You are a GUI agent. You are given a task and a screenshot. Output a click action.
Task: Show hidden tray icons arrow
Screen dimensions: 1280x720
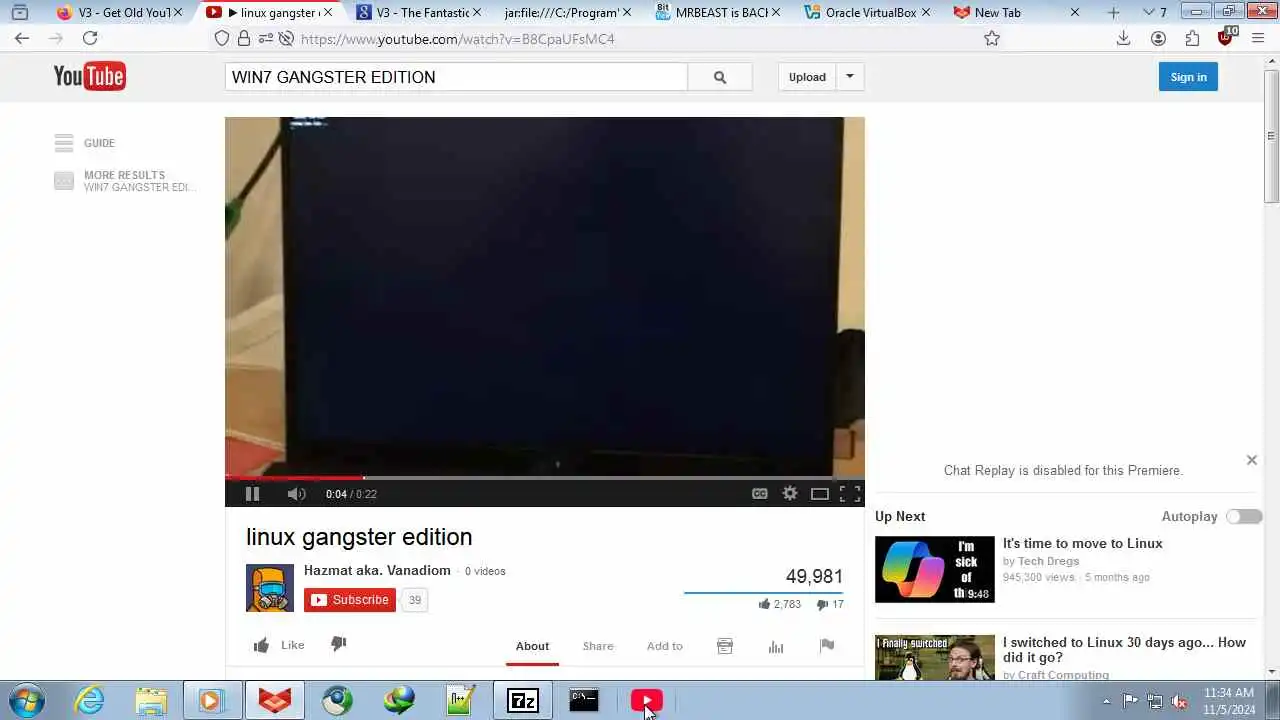pos(1106,701)
